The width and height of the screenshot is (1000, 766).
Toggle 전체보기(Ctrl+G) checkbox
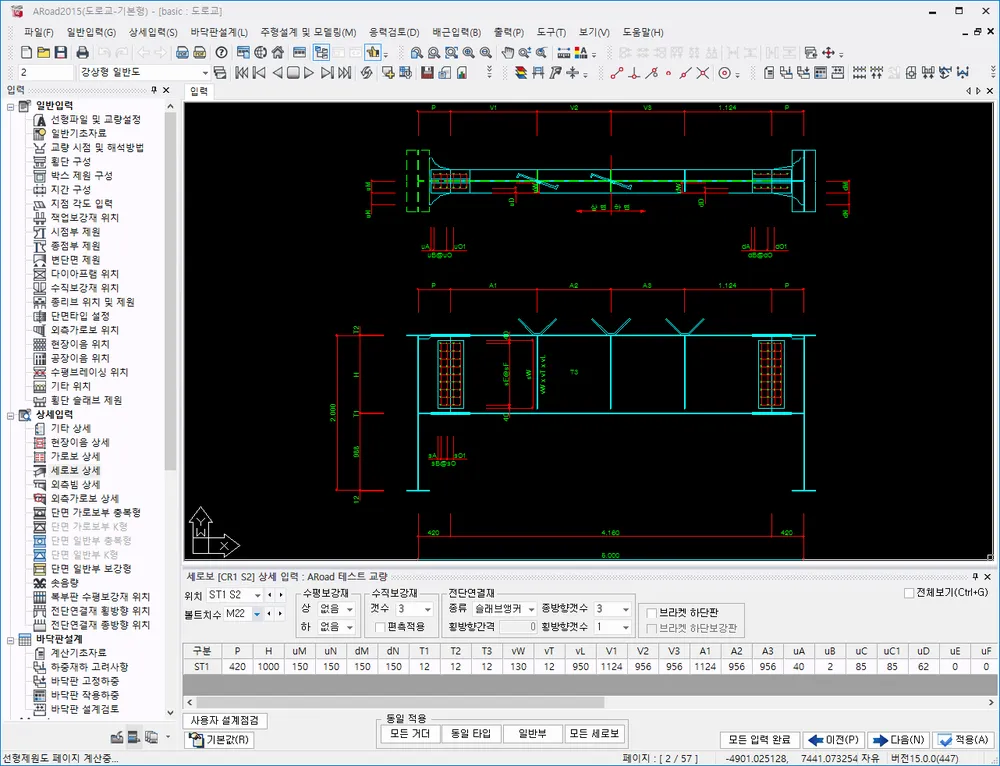click(x=909, y=593)
